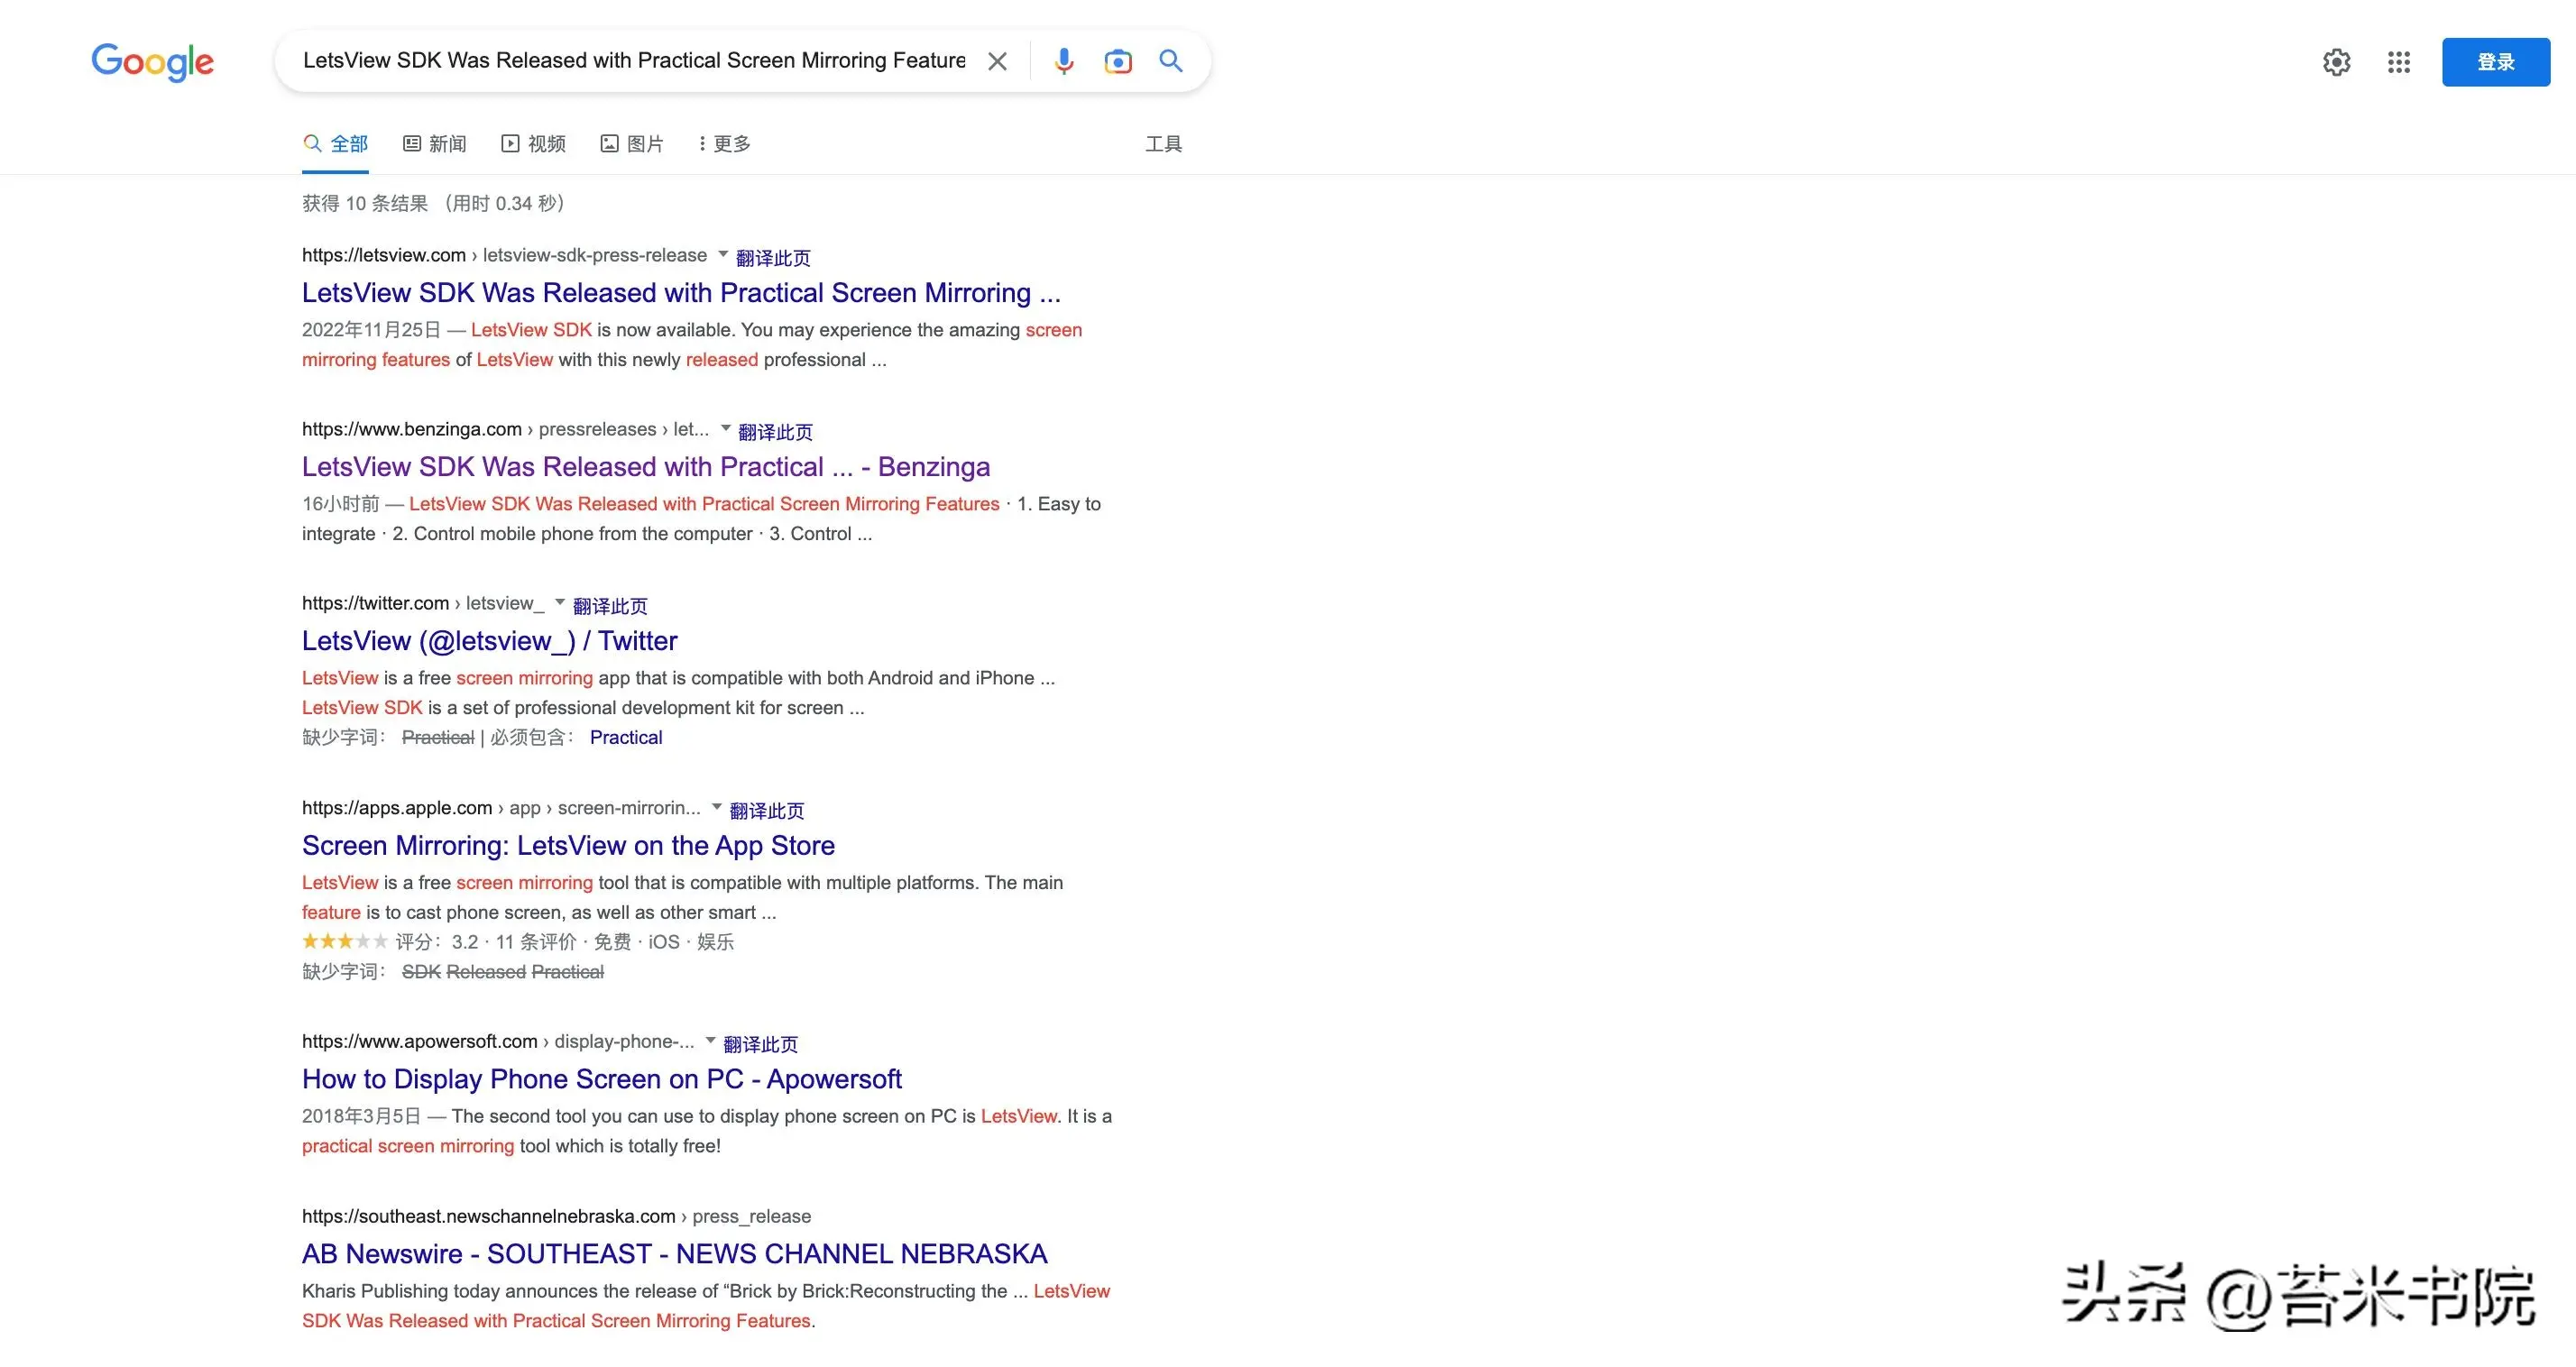
Task: Translate the apps.apple.com result page
Action: coord(767,811)
